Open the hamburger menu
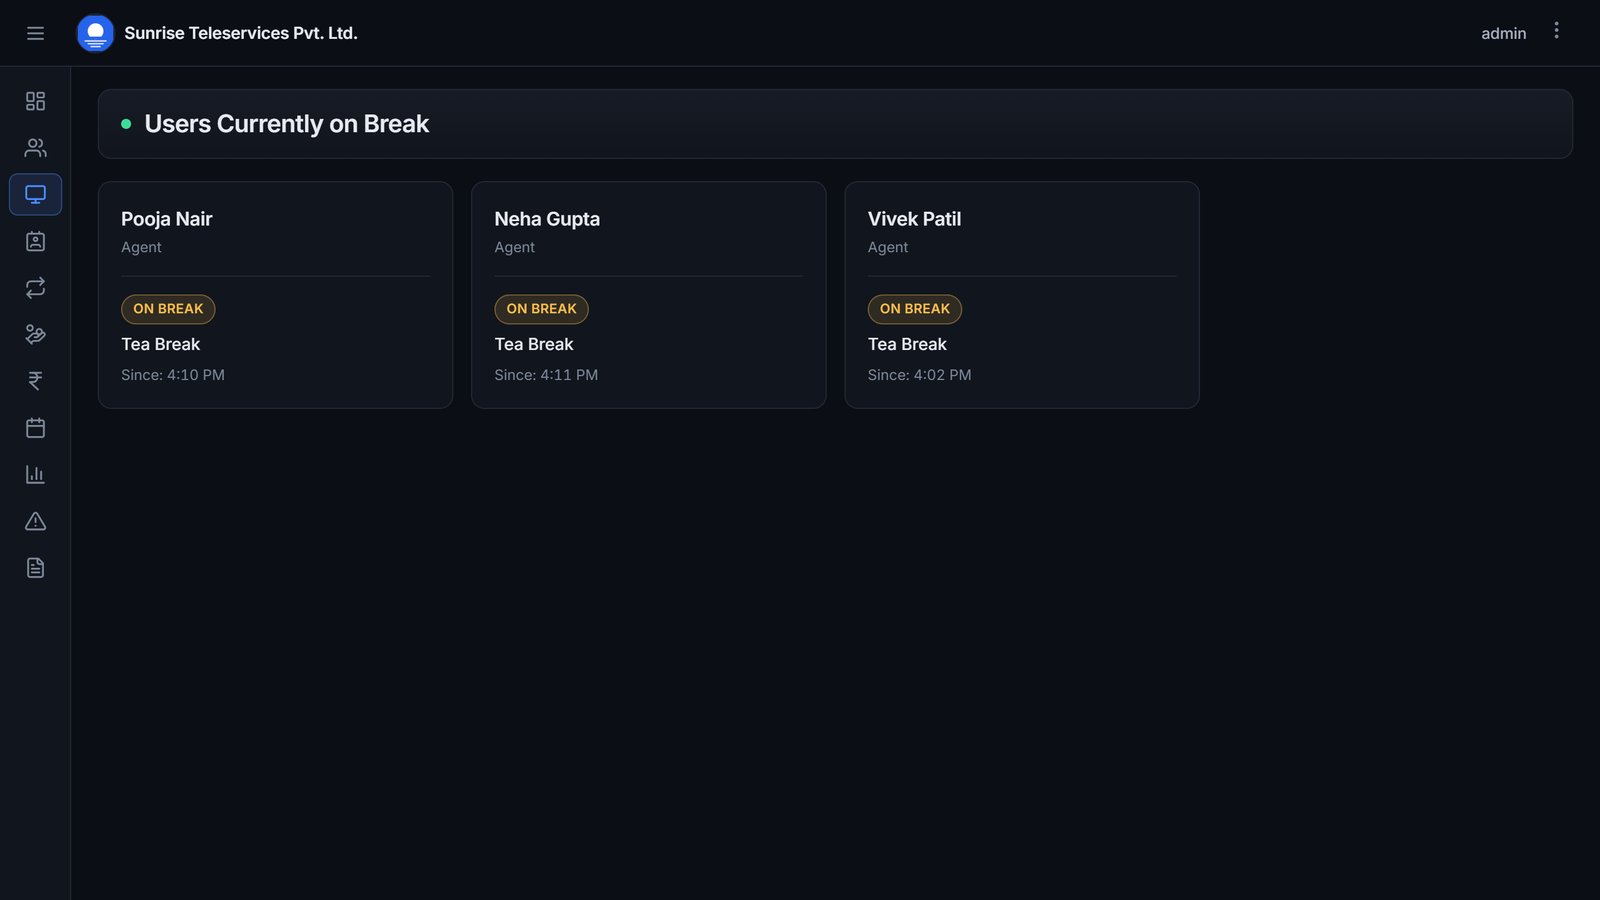 [35, 33]
